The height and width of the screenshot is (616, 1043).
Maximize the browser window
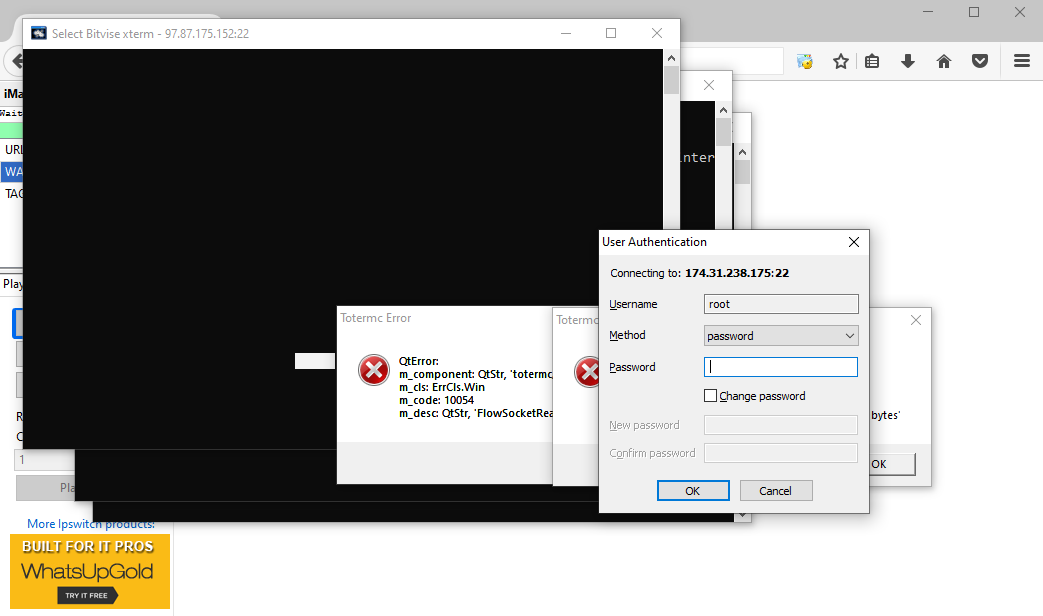pyautogui.click(x=974, y=12)
